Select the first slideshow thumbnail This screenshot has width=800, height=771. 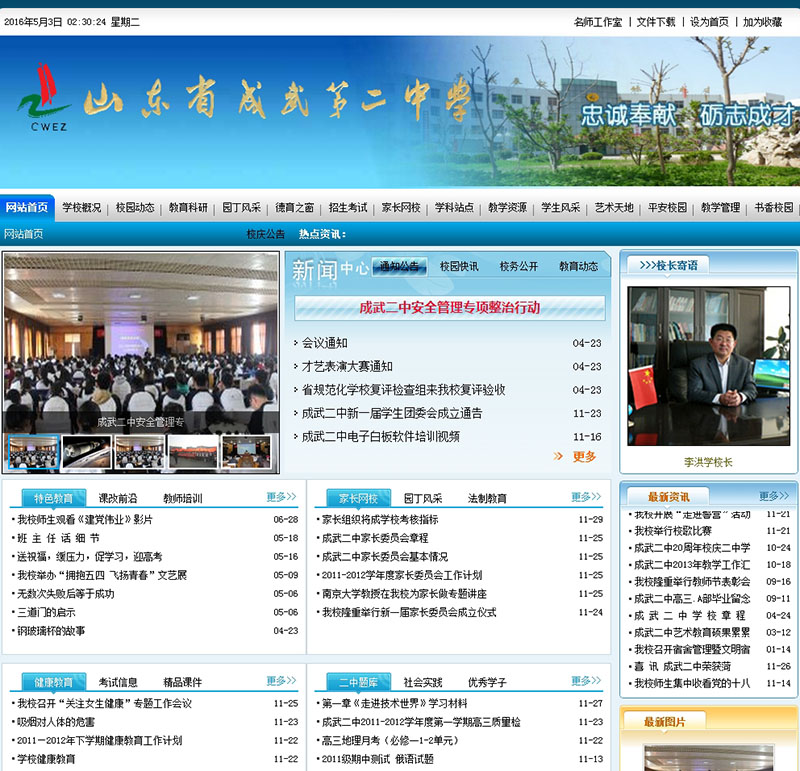pos(33,452)
